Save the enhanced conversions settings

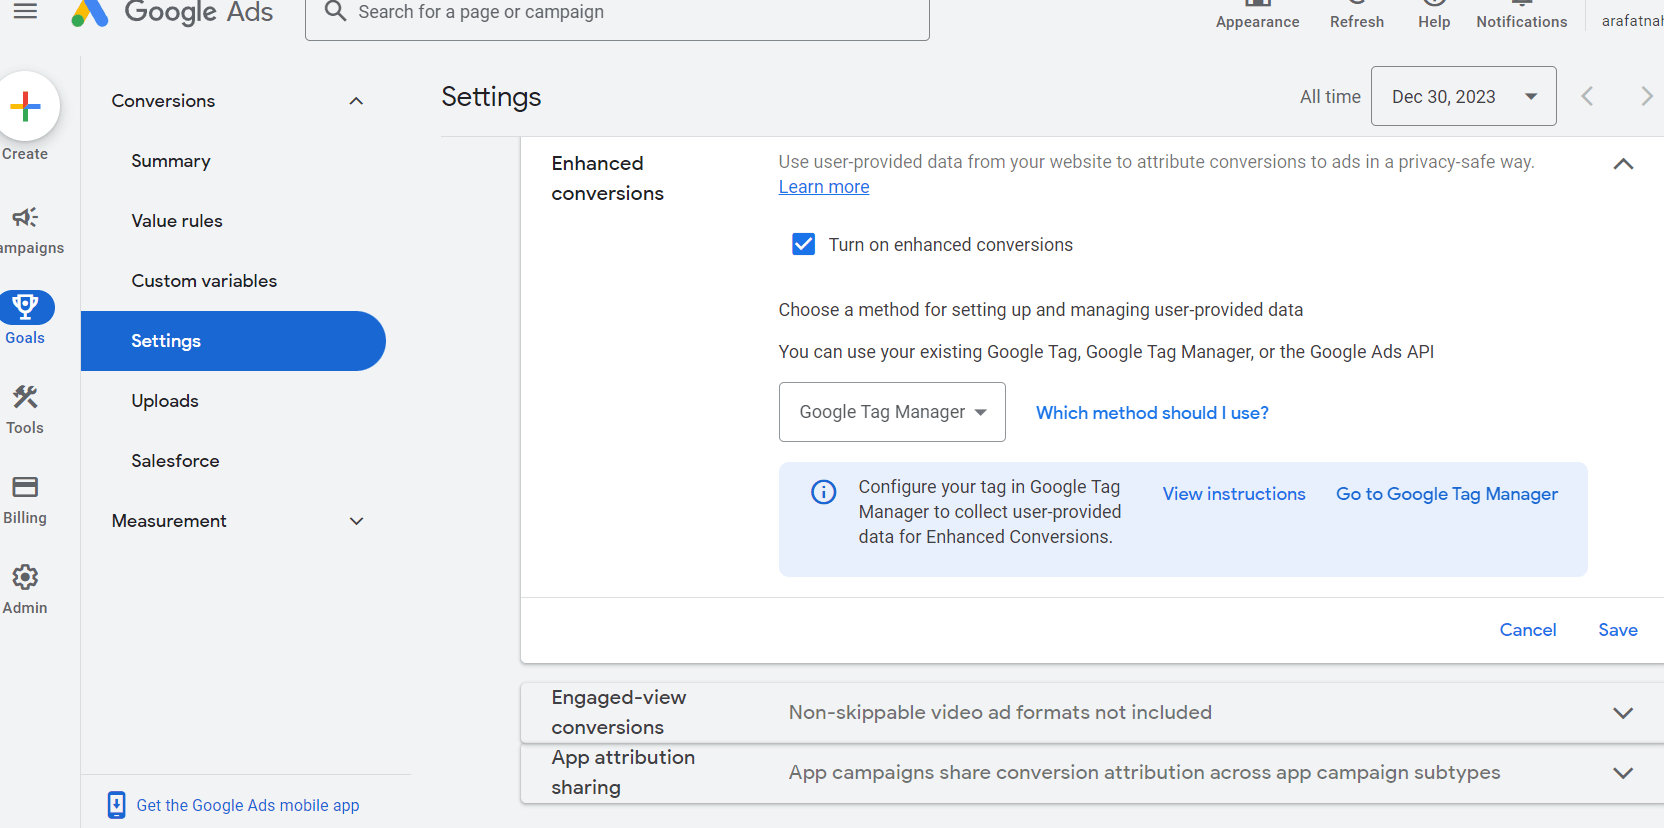coord(1618,630)
